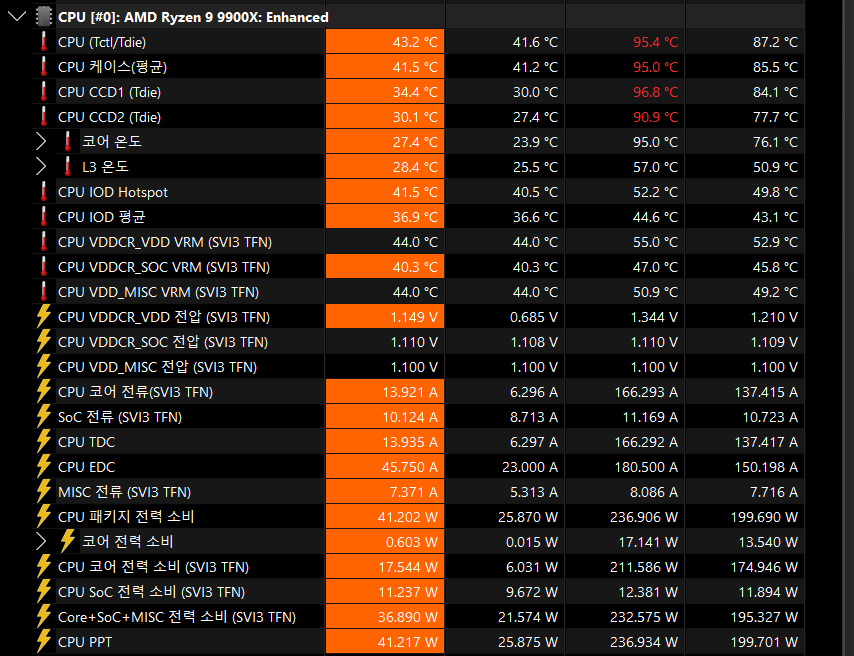Click the average value 195.327 W
This screenshot has width=854, height=656.
(x=764, y=617)
